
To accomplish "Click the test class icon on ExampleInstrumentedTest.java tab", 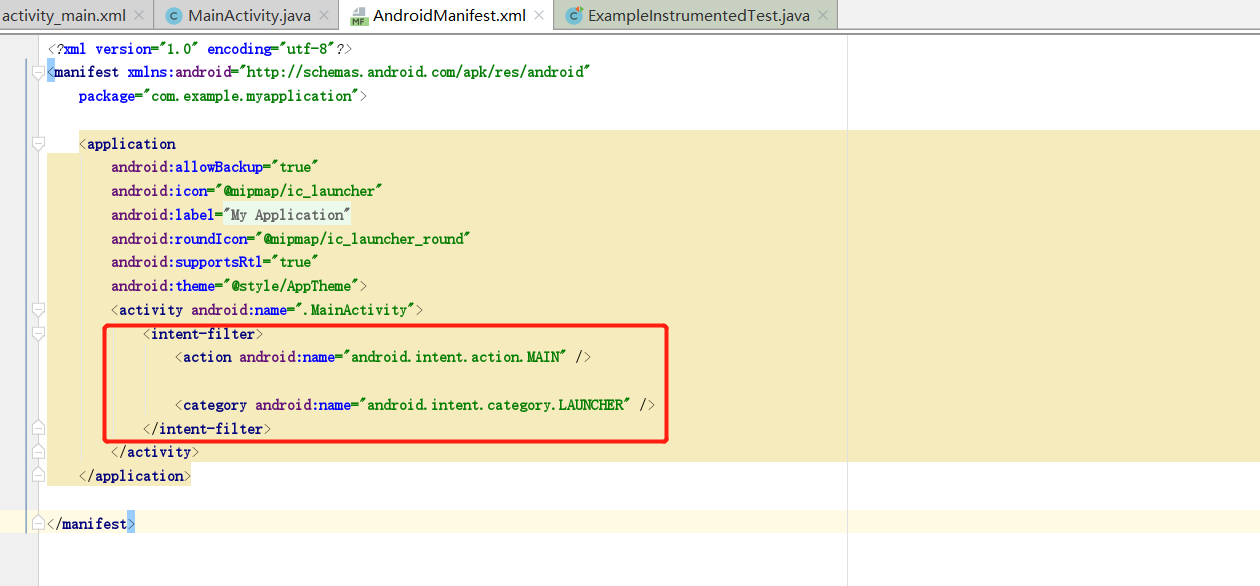I will tap(574, 16).
